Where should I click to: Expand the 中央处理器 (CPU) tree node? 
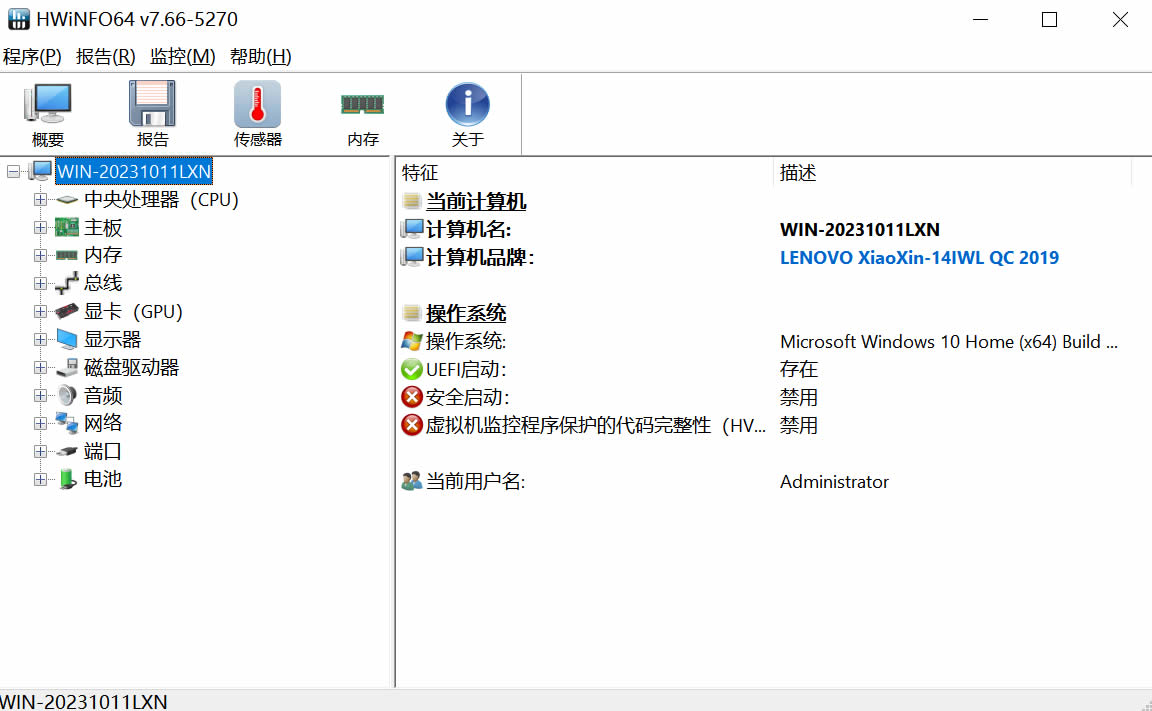point(40,200)
